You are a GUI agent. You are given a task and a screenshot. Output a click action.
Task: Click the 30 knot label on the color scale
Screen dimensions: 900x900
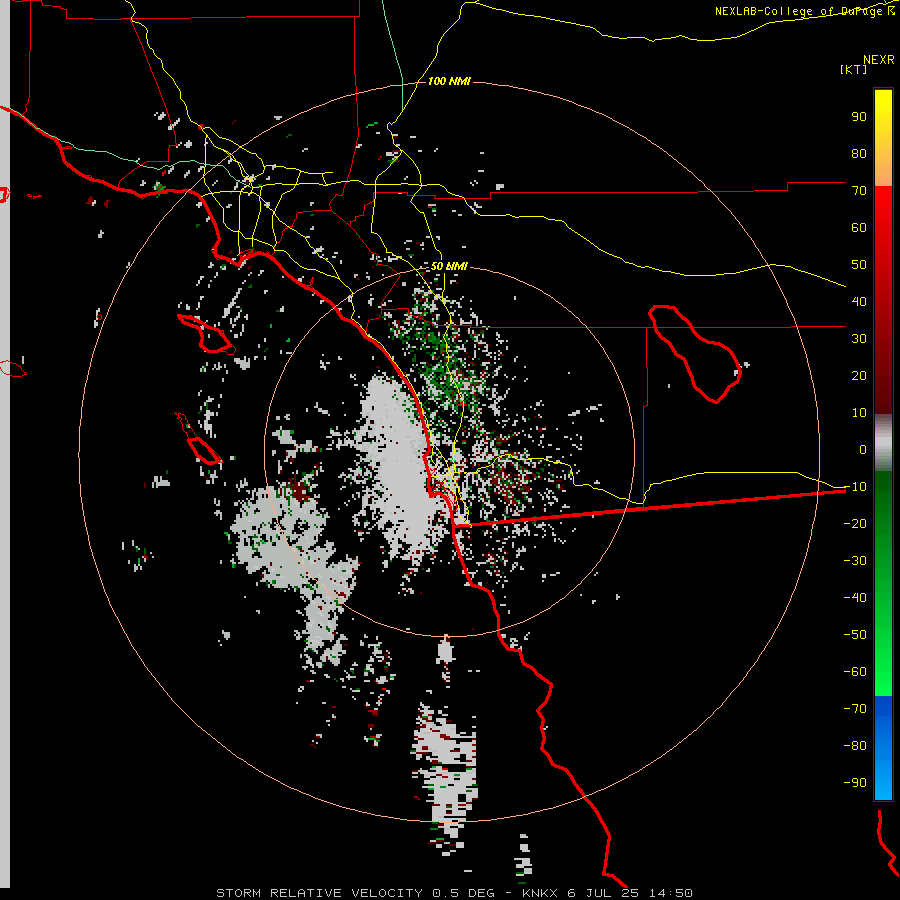[x=859, y=339]
